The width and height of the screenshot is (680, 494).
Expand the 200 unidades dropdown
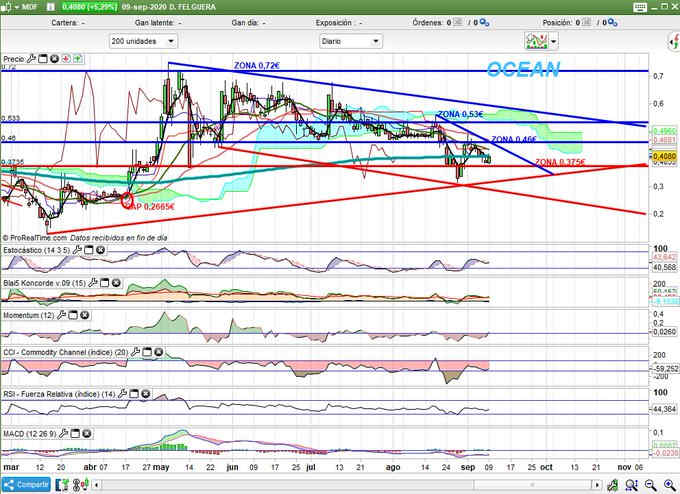[143, 41]
